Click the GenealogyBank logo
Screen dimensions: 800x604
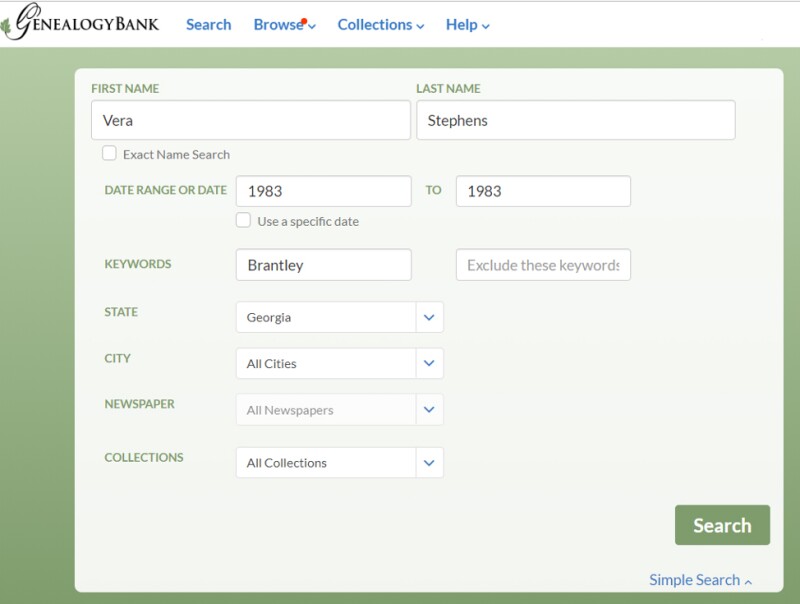click(x=81, y=21)
